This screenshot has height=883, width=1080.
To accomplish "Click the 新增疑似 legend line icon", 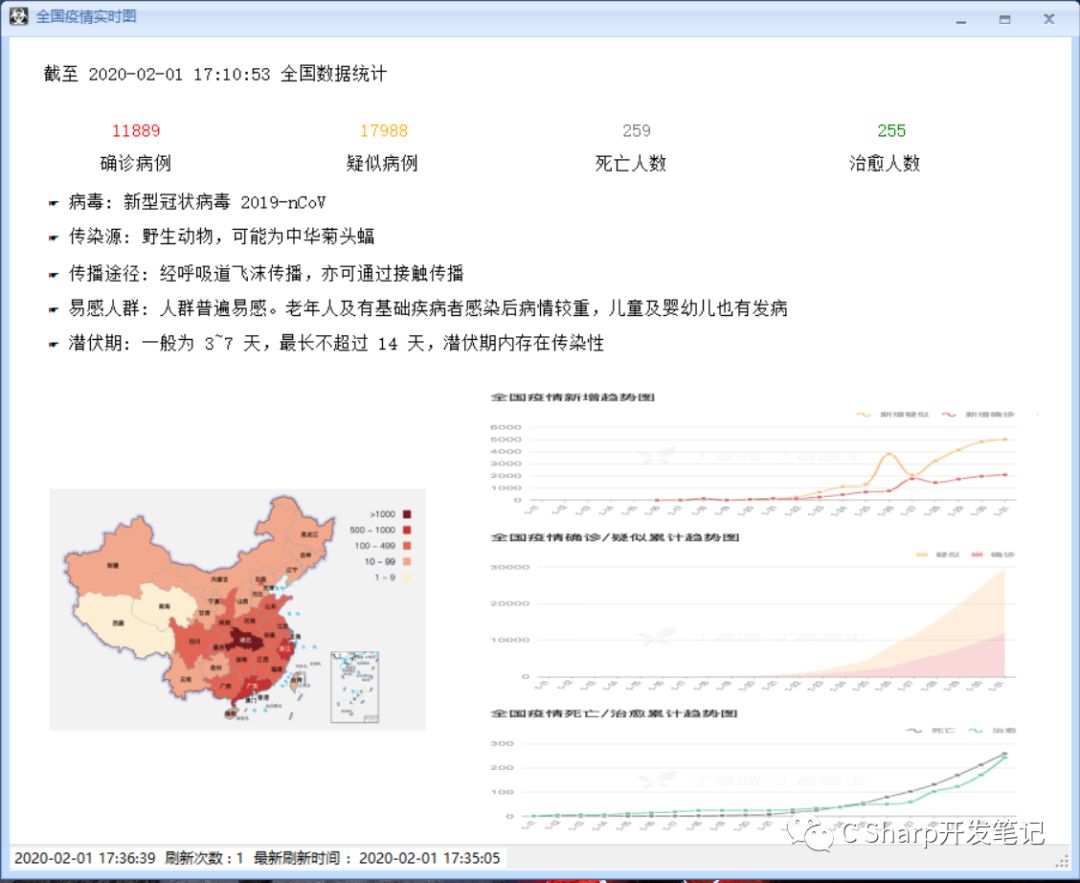I will pyautogui.click(x=865, y=414).
